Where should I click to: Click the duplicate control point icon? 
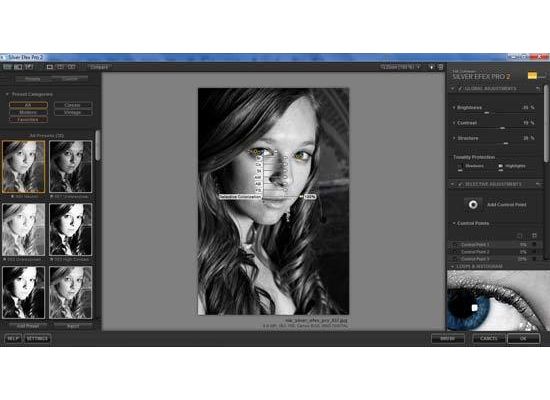pos(520,236)
